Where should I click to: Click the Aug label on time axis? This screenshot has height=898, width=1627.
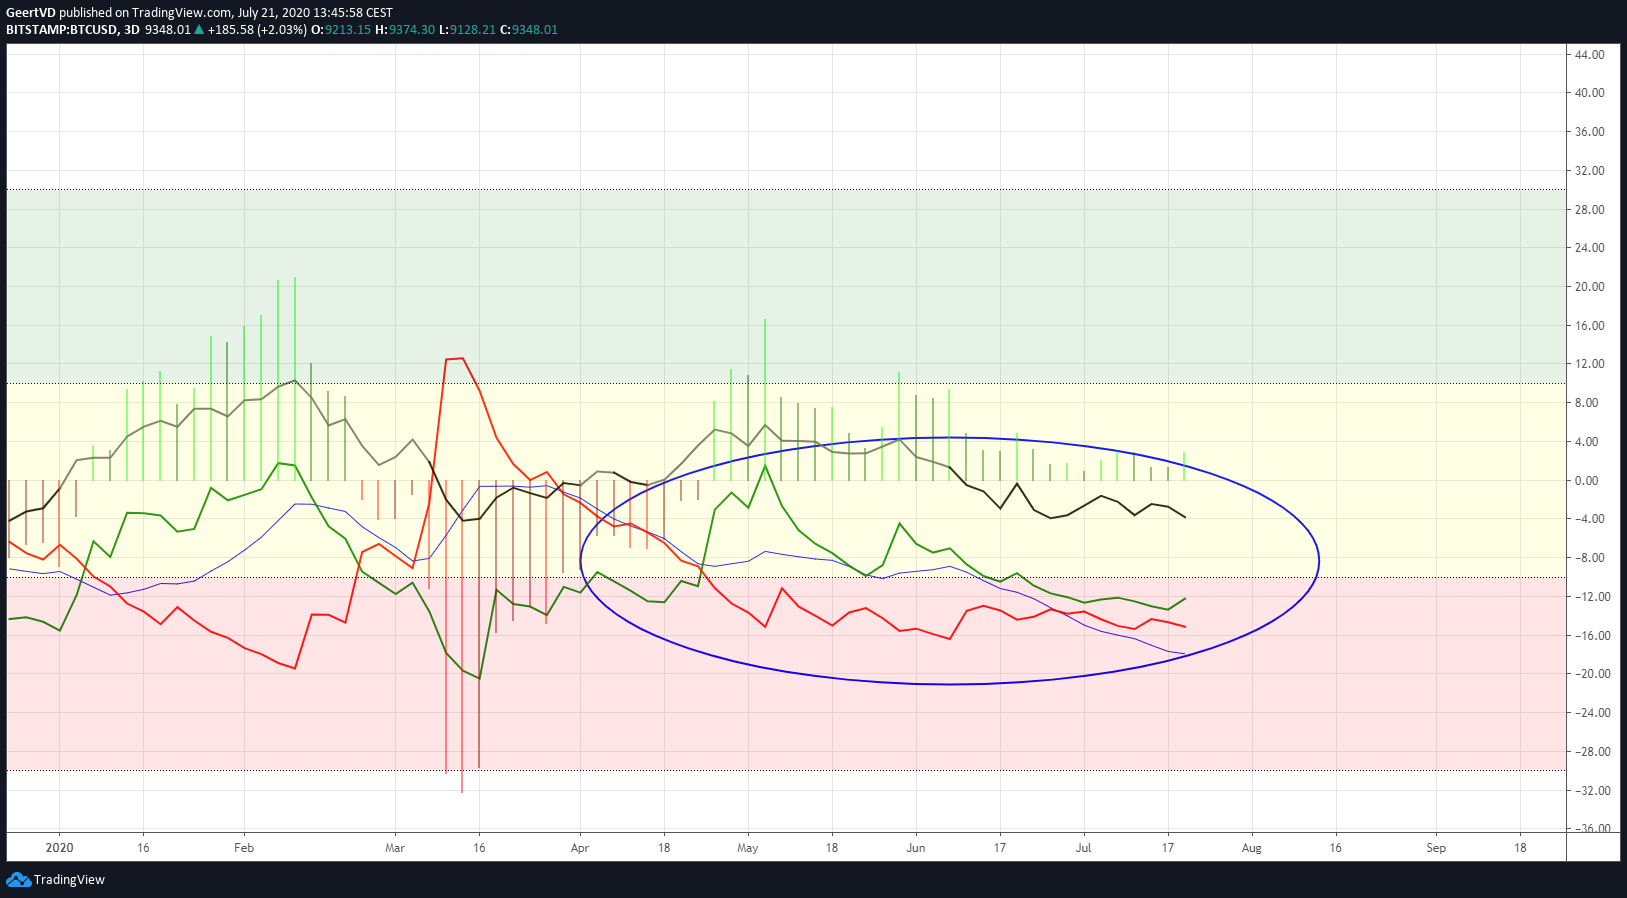coord(1252,848)
